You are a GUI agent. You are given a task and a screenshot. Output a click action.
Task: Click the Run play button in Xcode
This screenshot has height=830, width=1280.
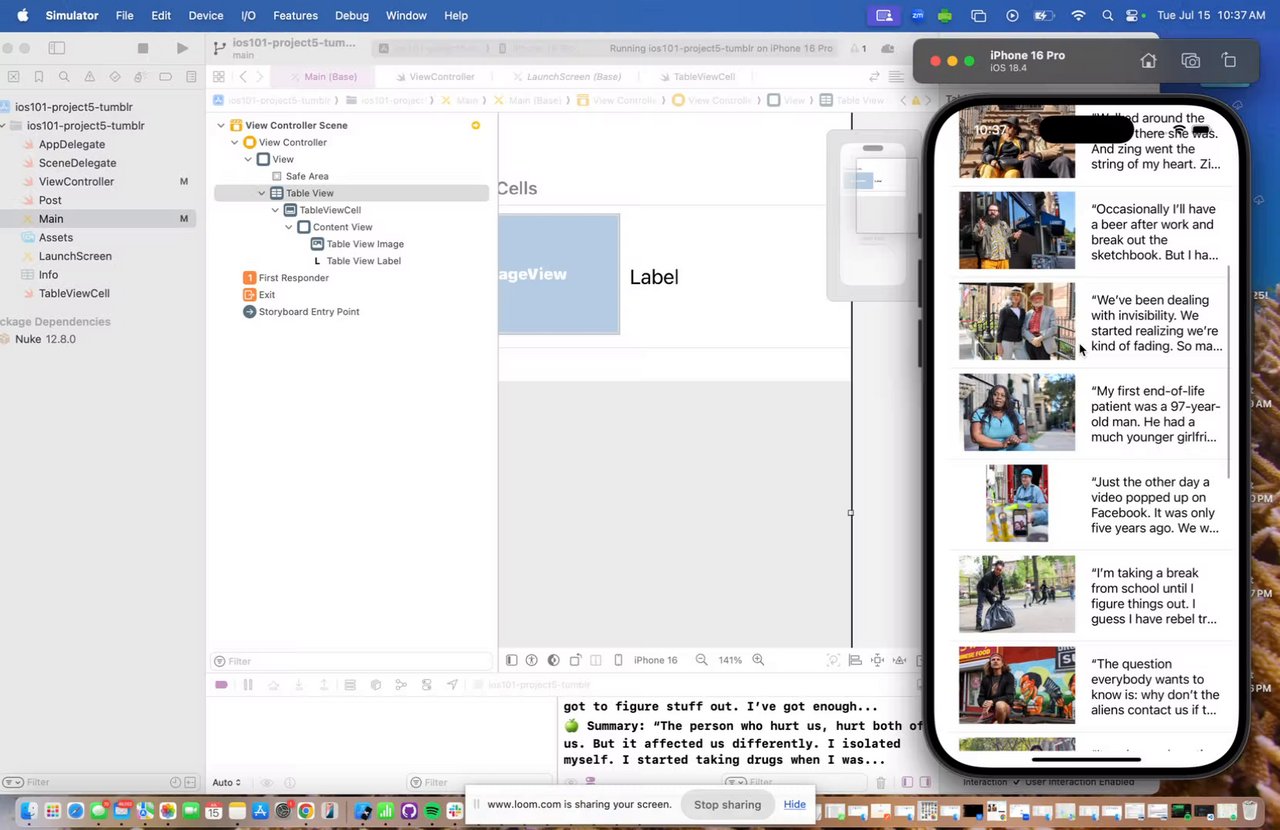[182, 48]
